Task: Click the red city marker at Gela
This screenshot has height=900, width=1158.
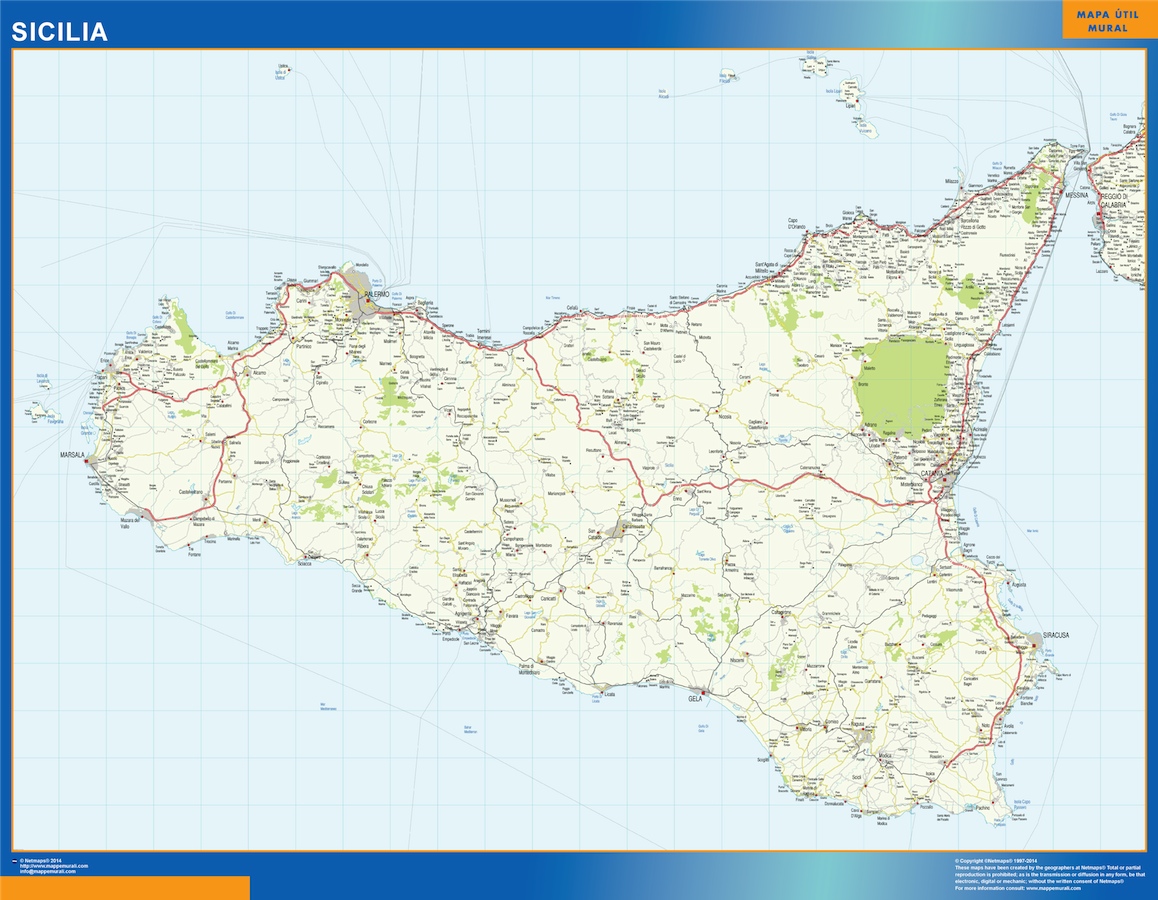Action: 705,693
